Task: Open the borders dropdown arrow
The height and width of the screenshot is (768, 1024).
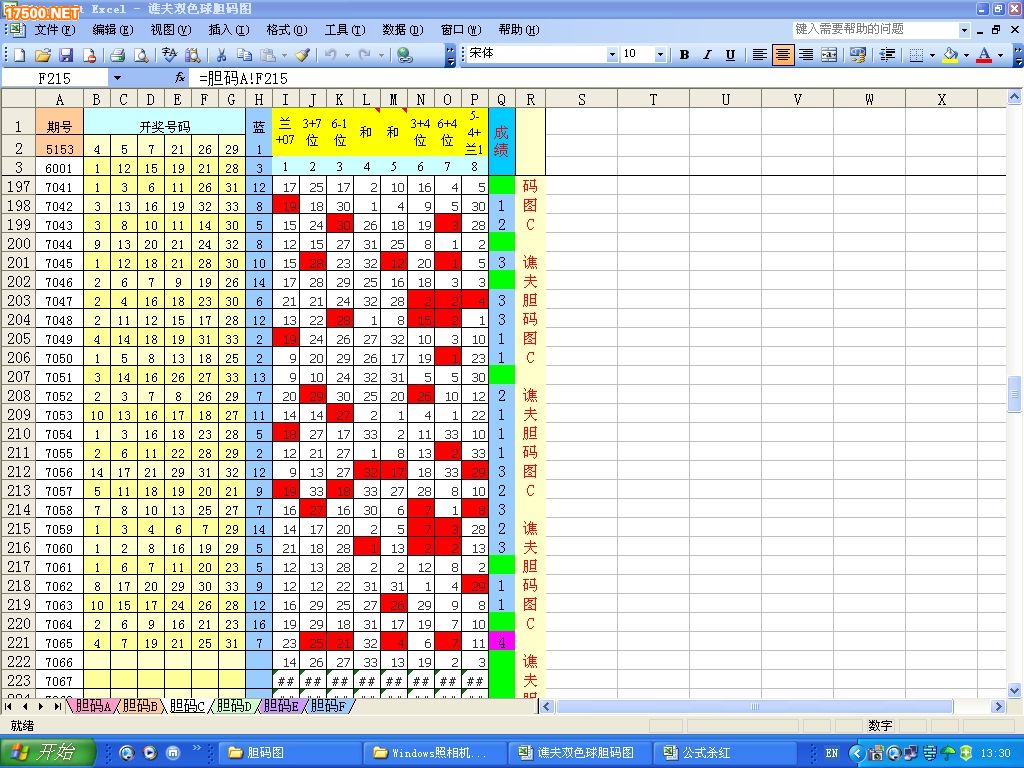Action: click(933, 55)
